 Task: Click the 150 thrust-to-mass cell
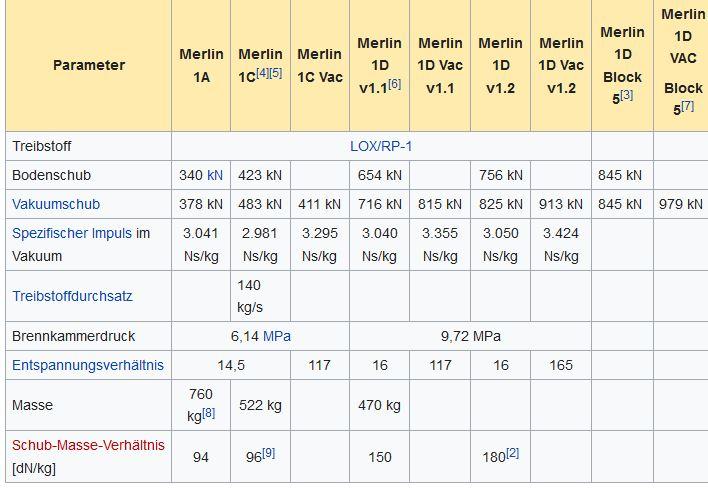379,457
